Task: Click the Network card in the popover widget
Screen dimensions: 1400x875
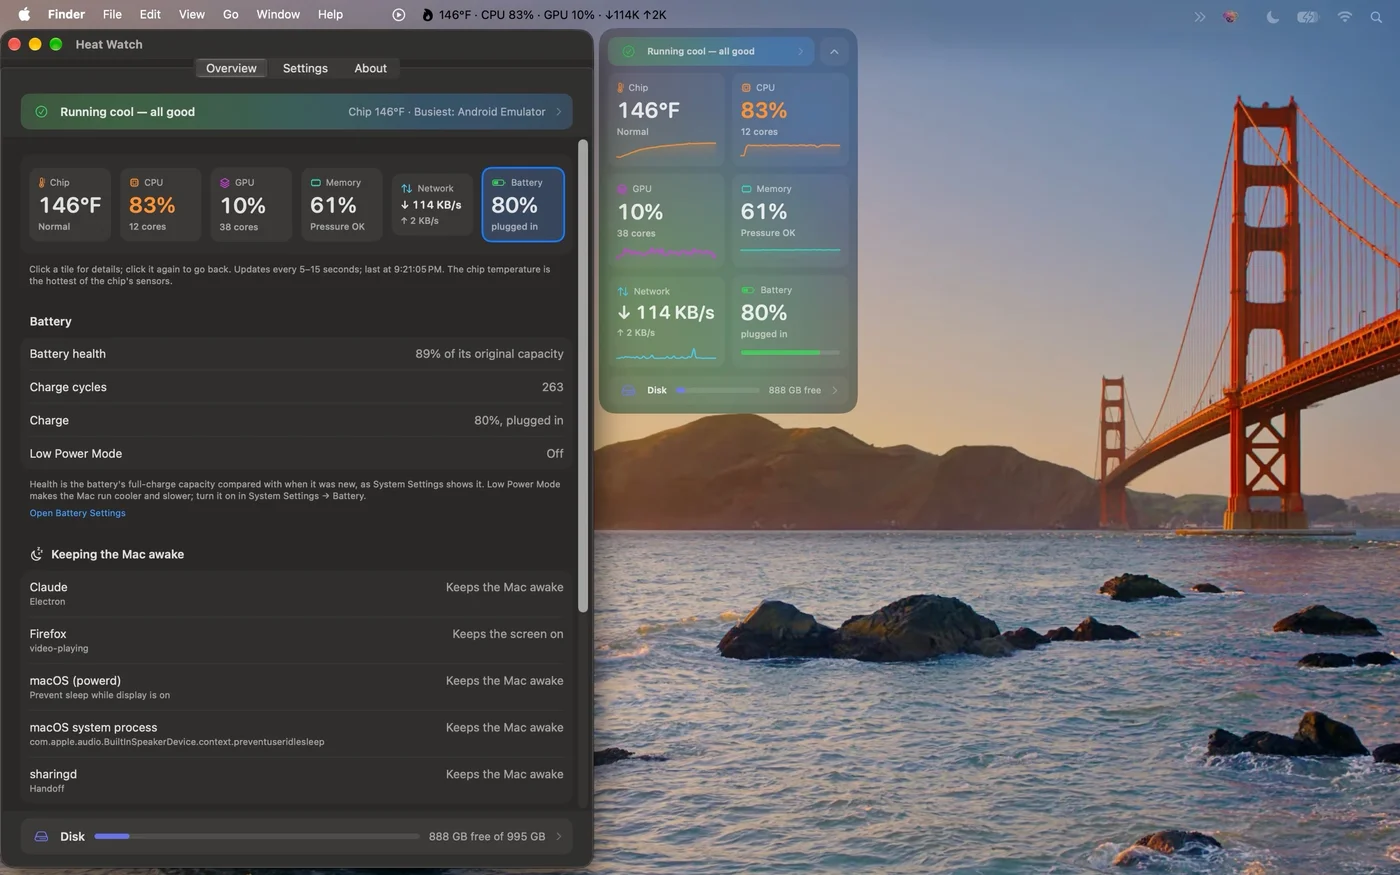Action: [666, 321]
